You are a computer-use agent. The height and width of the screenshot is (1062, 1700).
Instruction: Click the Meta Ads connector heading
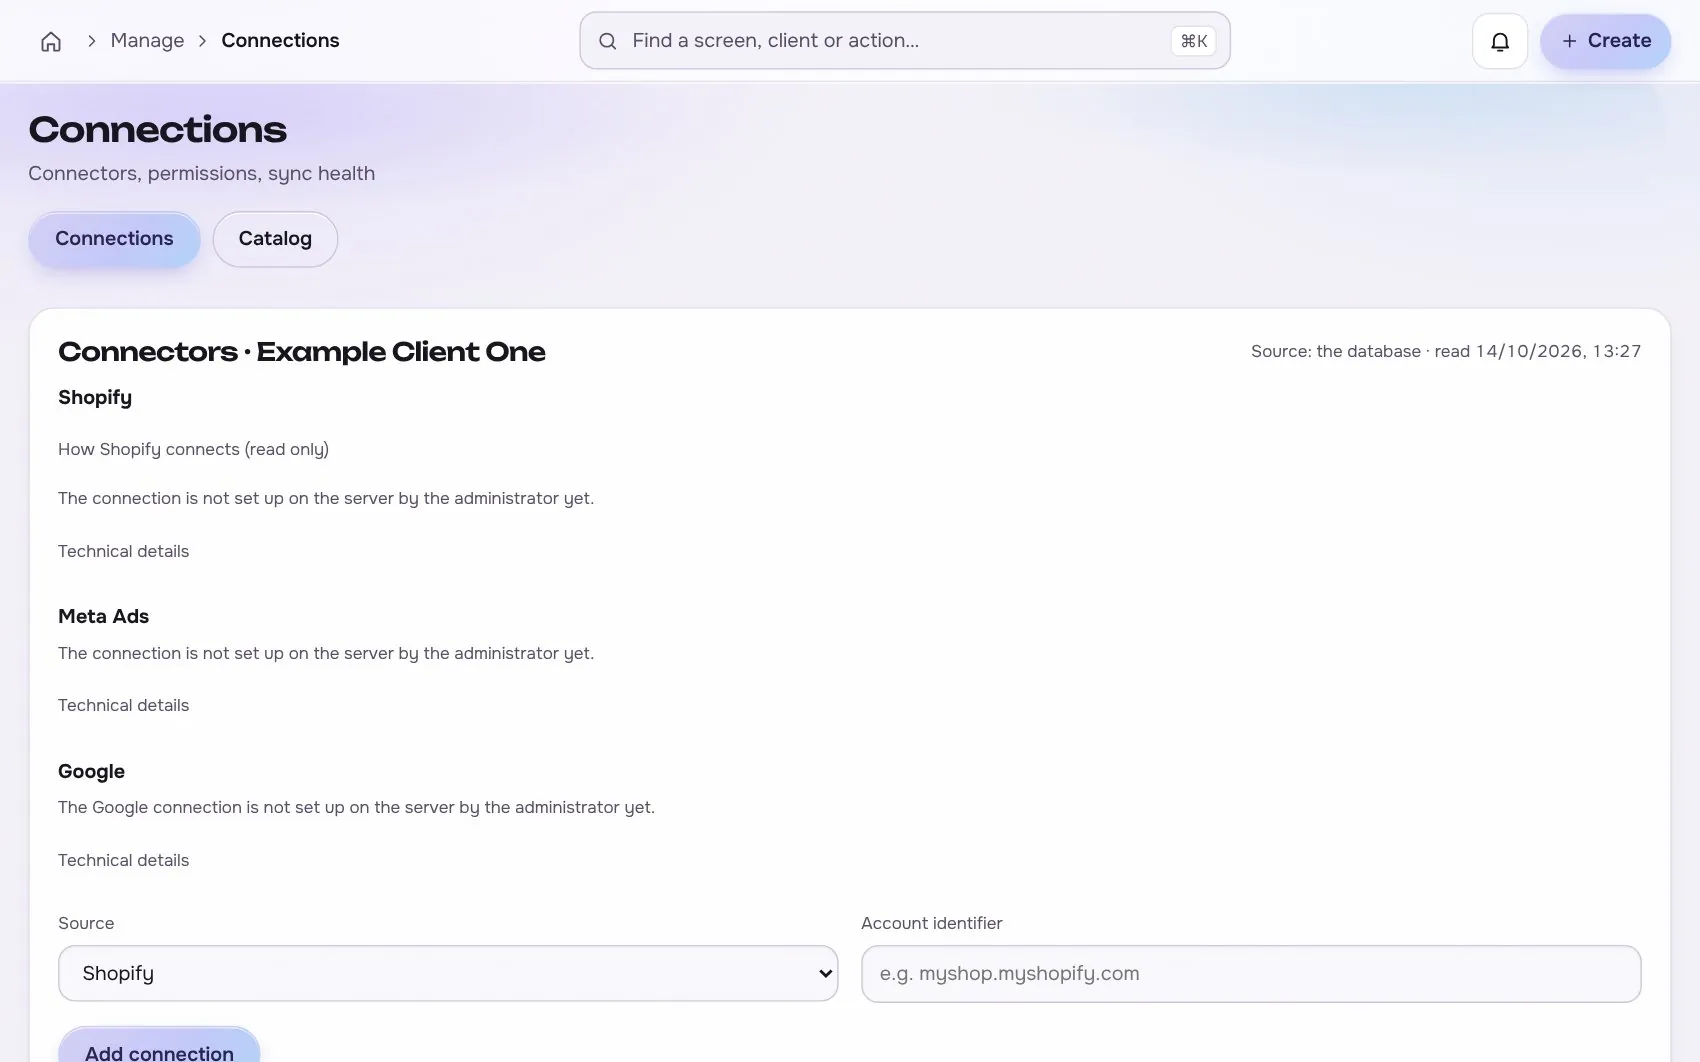(x=103, y=616)
